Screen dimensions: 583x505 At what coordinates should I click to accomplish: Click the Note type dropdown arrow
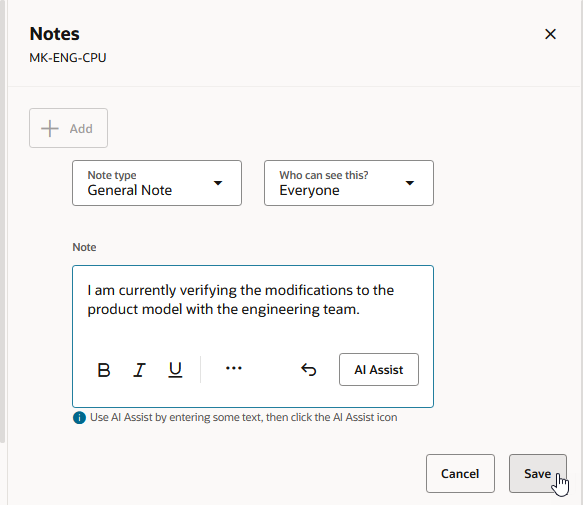click(x=218, y=183)
